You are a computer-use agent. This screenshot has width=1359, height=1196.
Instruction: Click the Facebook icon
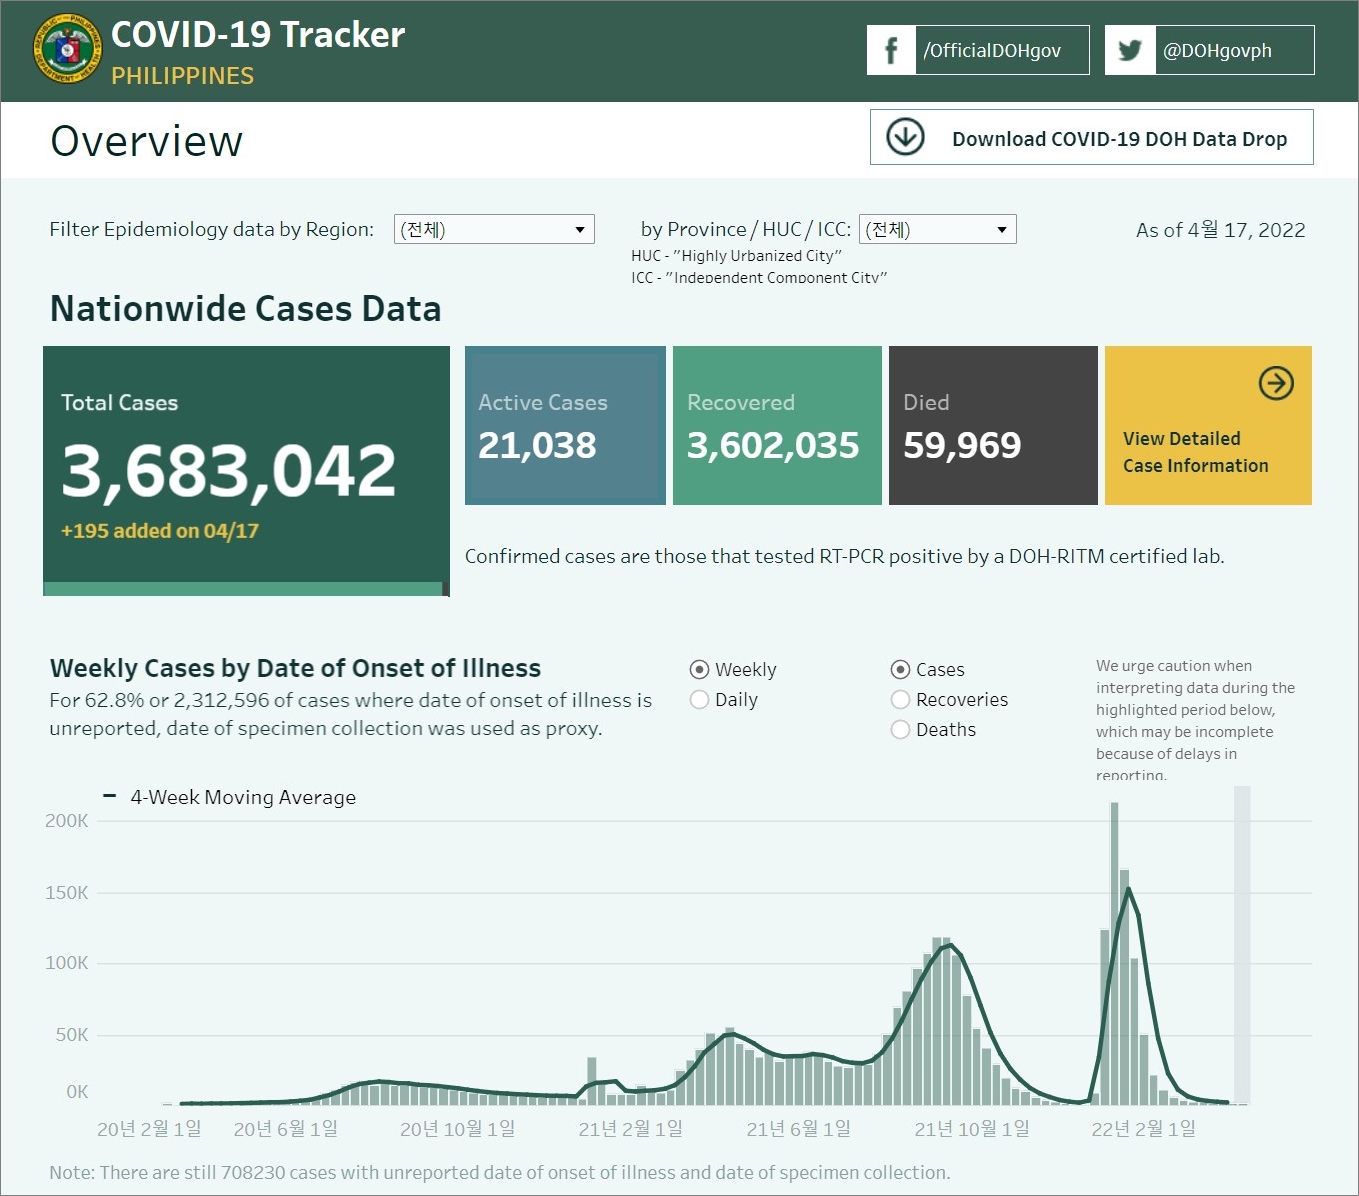(891, 50)
